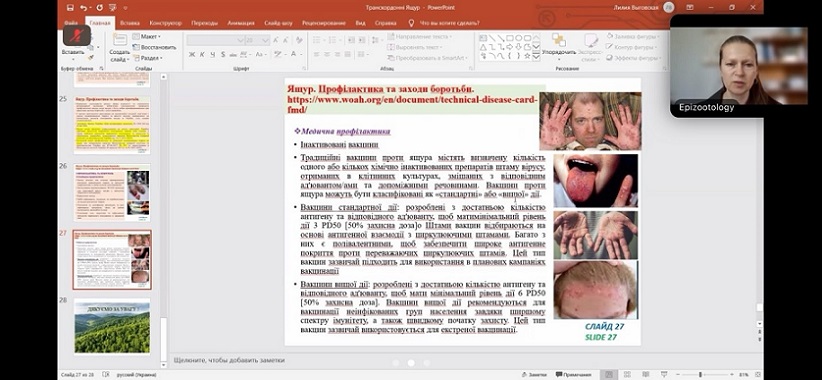Clear all formatting icon
The height and width of the screenshot is (380, 822).
coord(299,40)
